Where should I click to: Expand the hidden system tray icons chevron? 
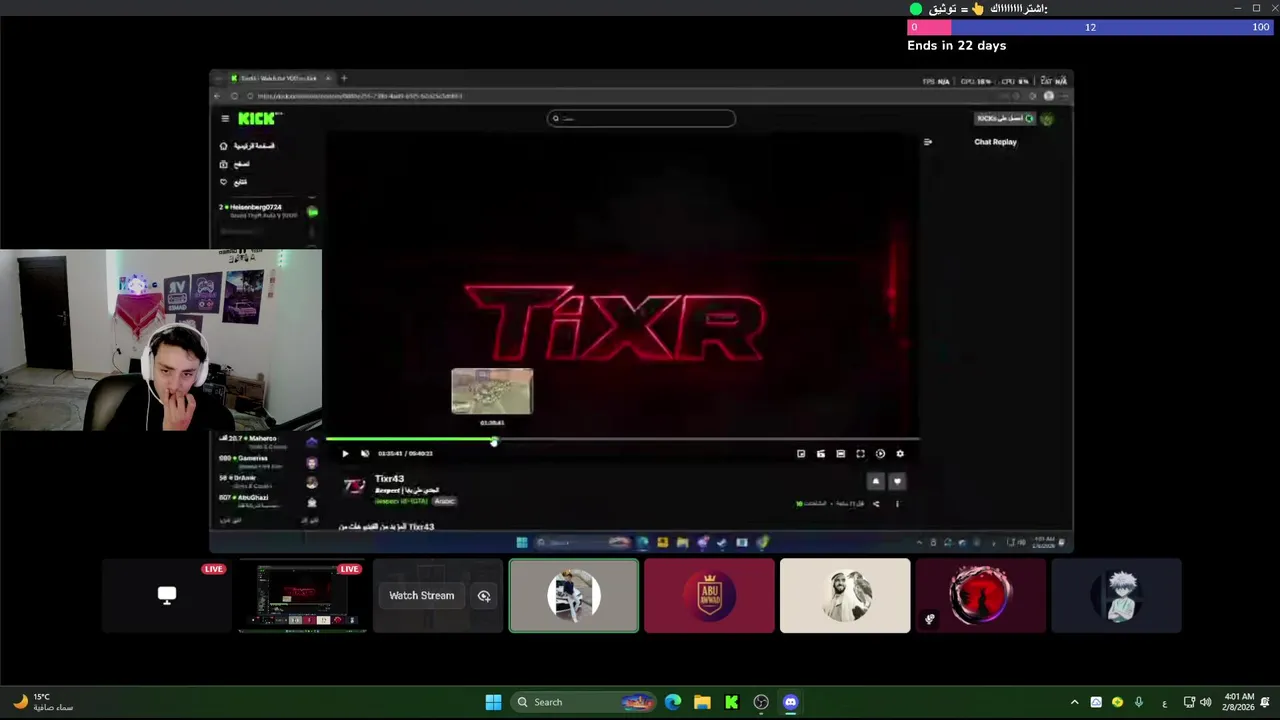point(1074,702)
